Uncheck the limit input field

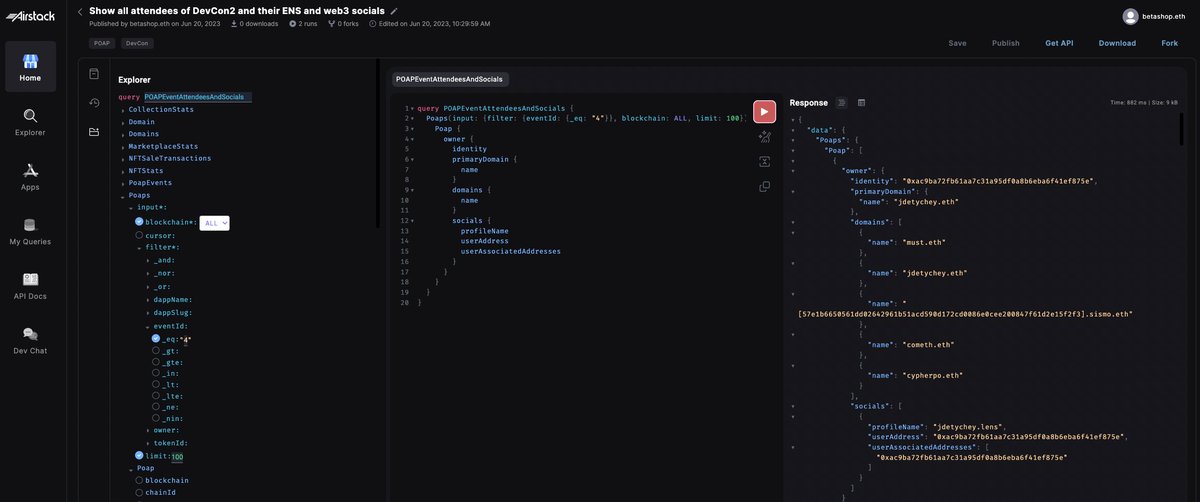[x=139, y=456]
